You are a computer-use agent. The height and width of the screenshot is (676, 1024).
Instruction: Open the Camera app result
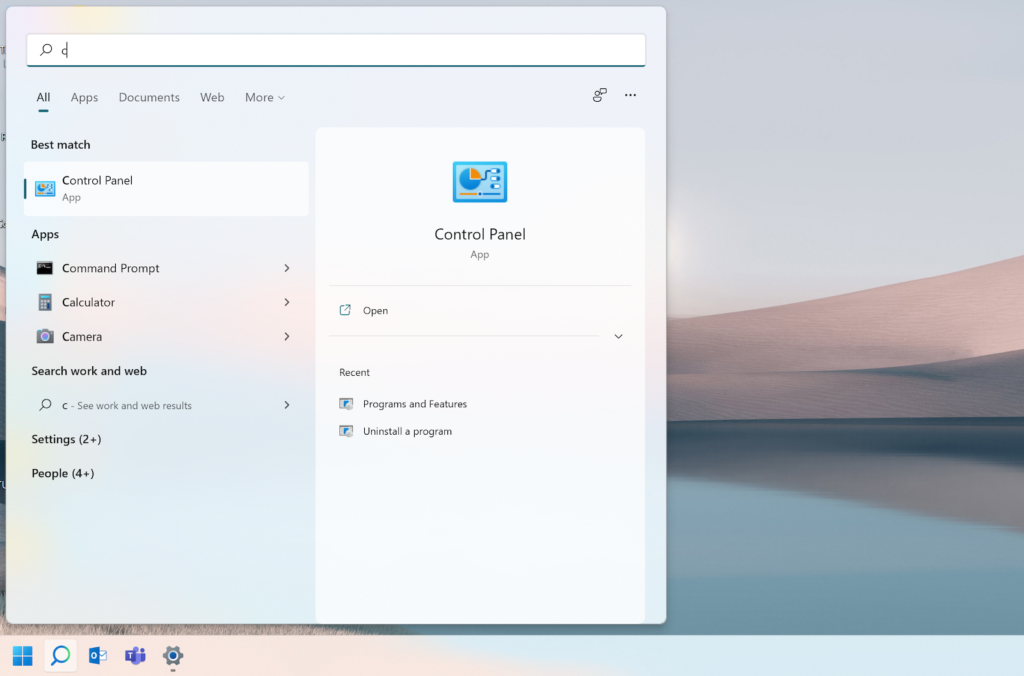pos(81,337)
